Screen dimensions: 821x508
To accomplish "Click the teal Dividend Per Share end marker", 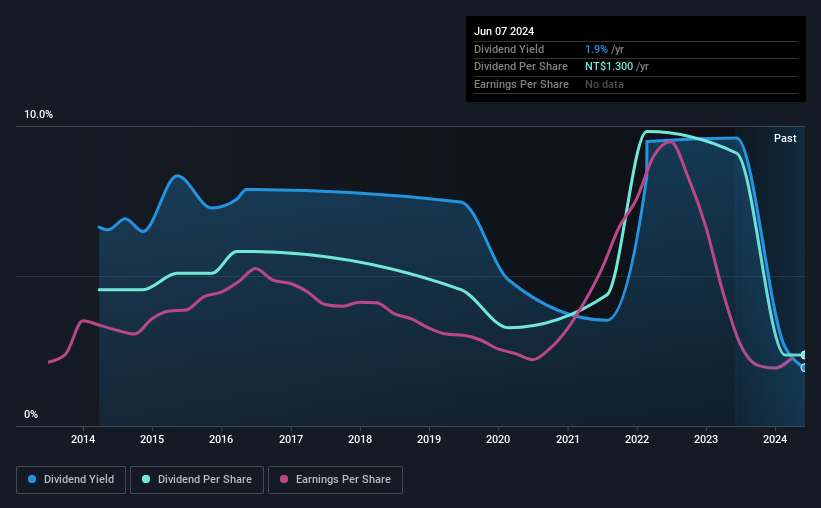I will [803, 355].
